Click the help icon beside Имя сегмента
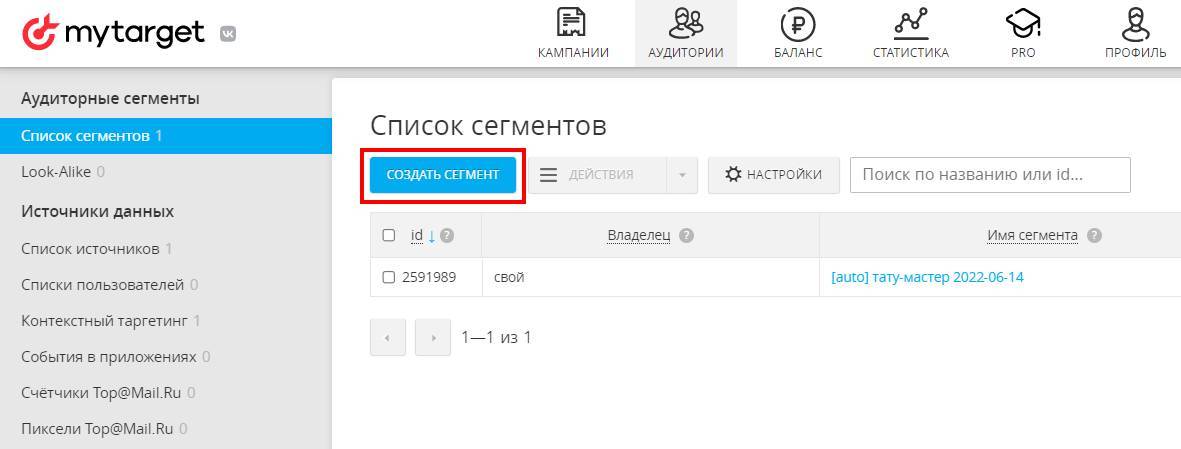Image resolution: width=1181 pixels, height=449 pixels. 1094,236
